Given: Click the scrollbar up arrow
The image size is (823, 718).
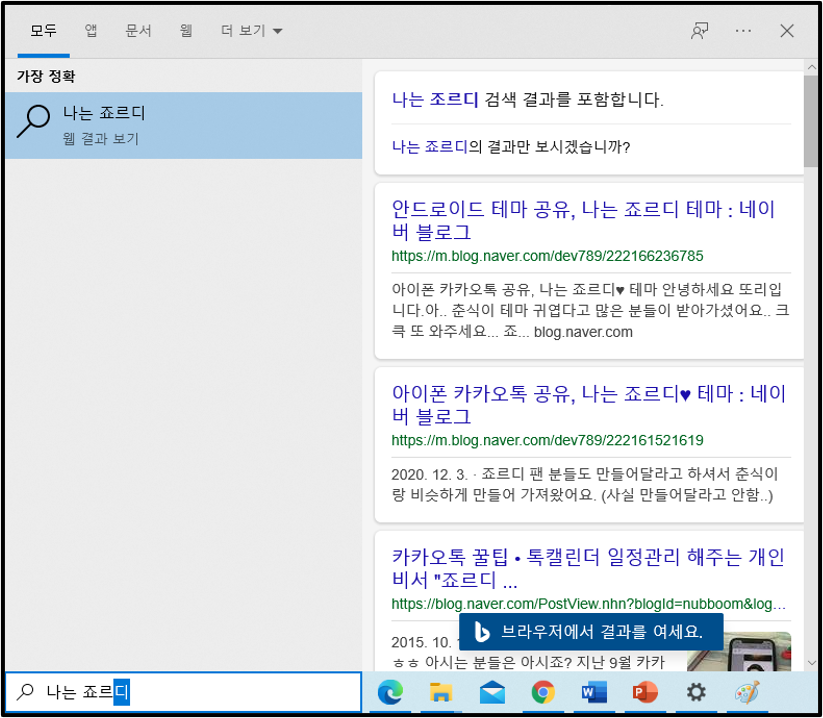Looking at the screenshot, I should tap(811, 68).
